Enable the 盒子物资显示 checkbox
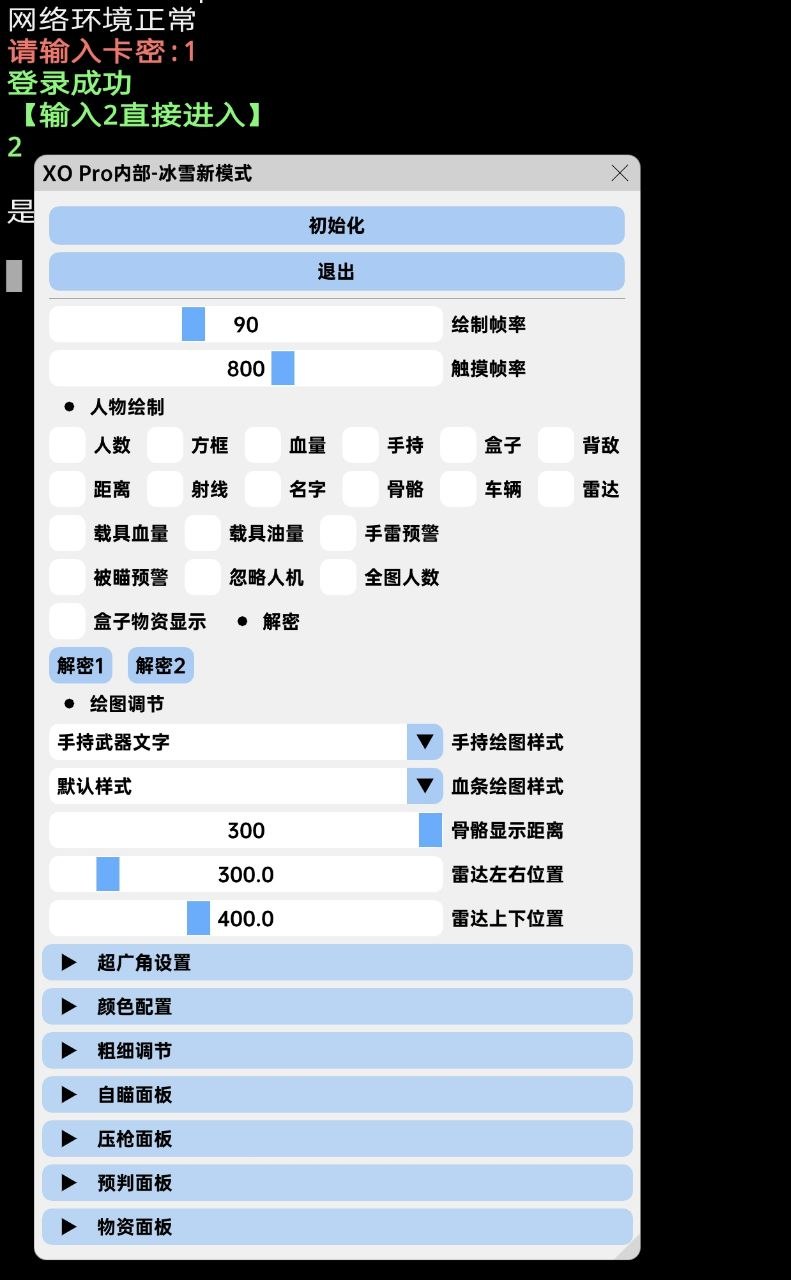Viewport: 791px width, 1280px height. pyautogui.click(x=67, y=622)
